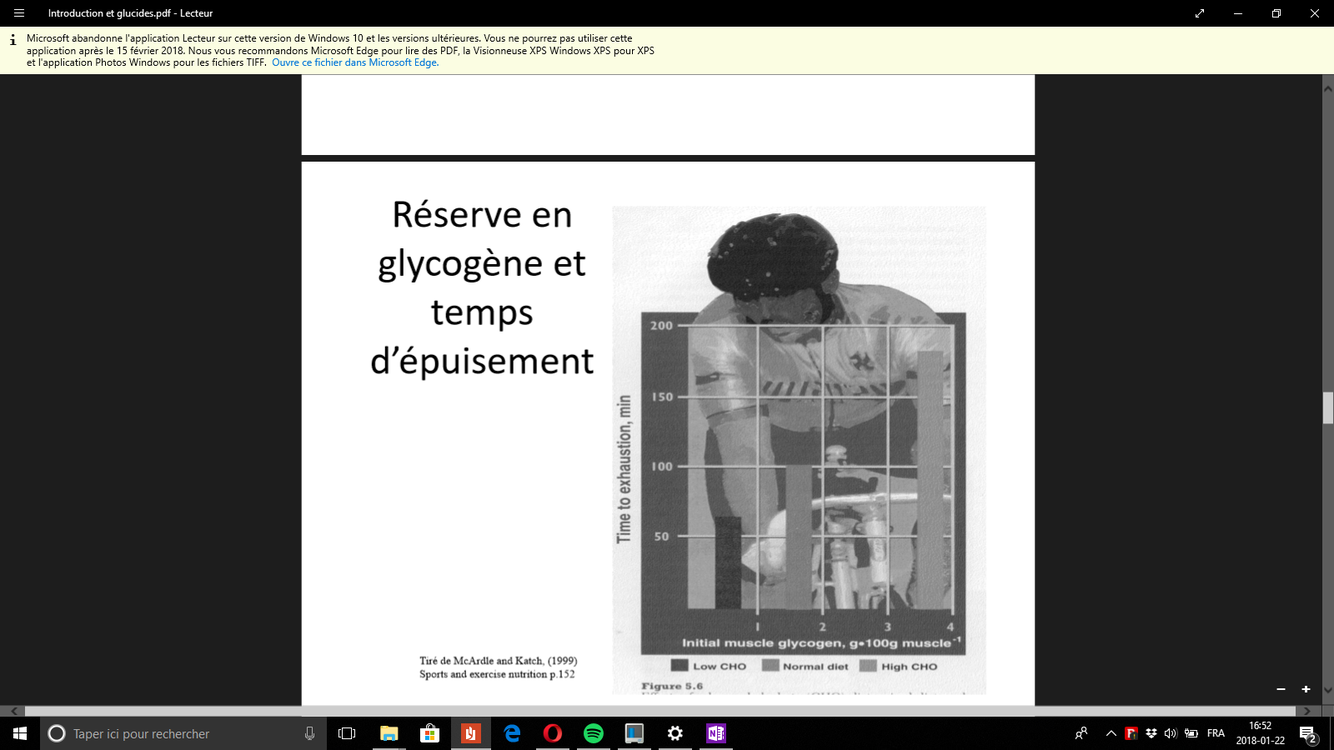Open Task View from the taskbar
Screen dimensions: 1334x750
coord(347,733)
